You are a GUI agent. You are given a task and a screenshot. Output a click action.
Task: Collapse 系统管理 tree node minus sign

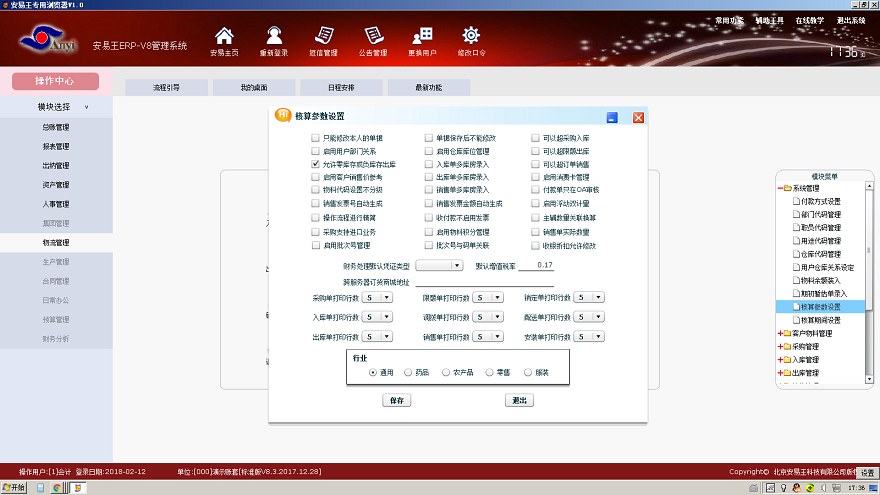pos(780,188)
